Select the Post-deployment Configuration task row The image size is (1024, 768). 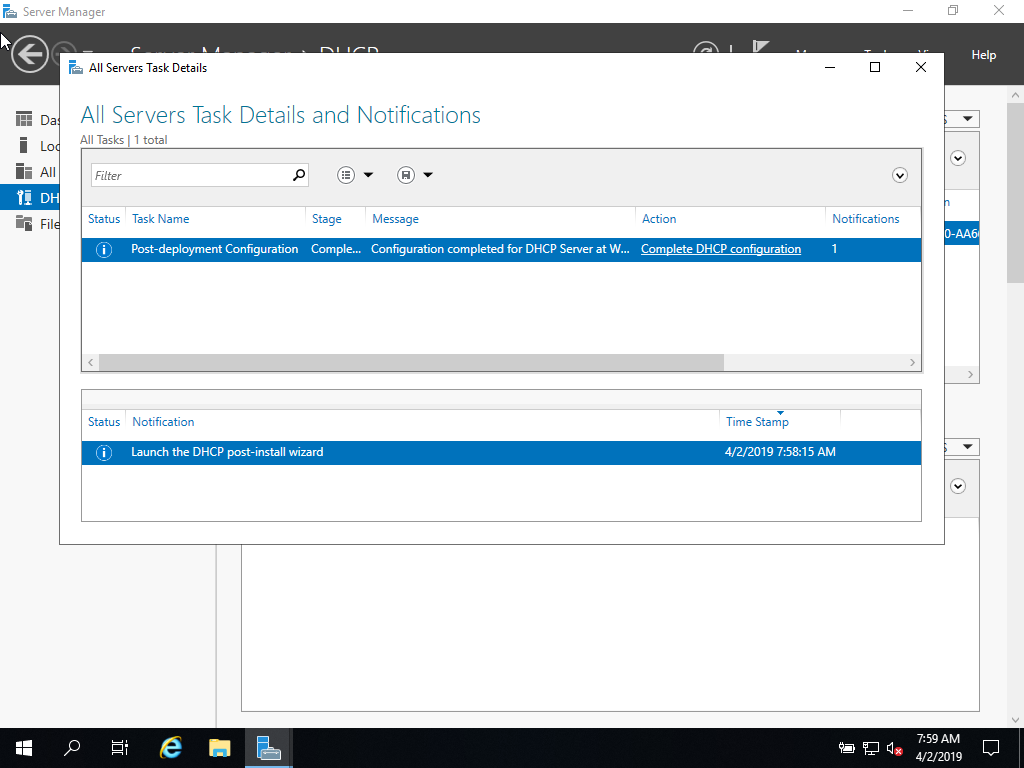501,249
